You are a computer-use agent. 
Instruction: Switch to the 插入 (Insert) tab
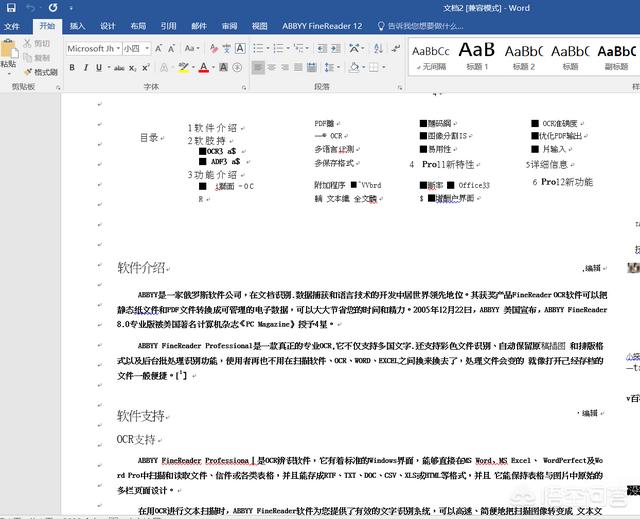[x=77, y=26]
